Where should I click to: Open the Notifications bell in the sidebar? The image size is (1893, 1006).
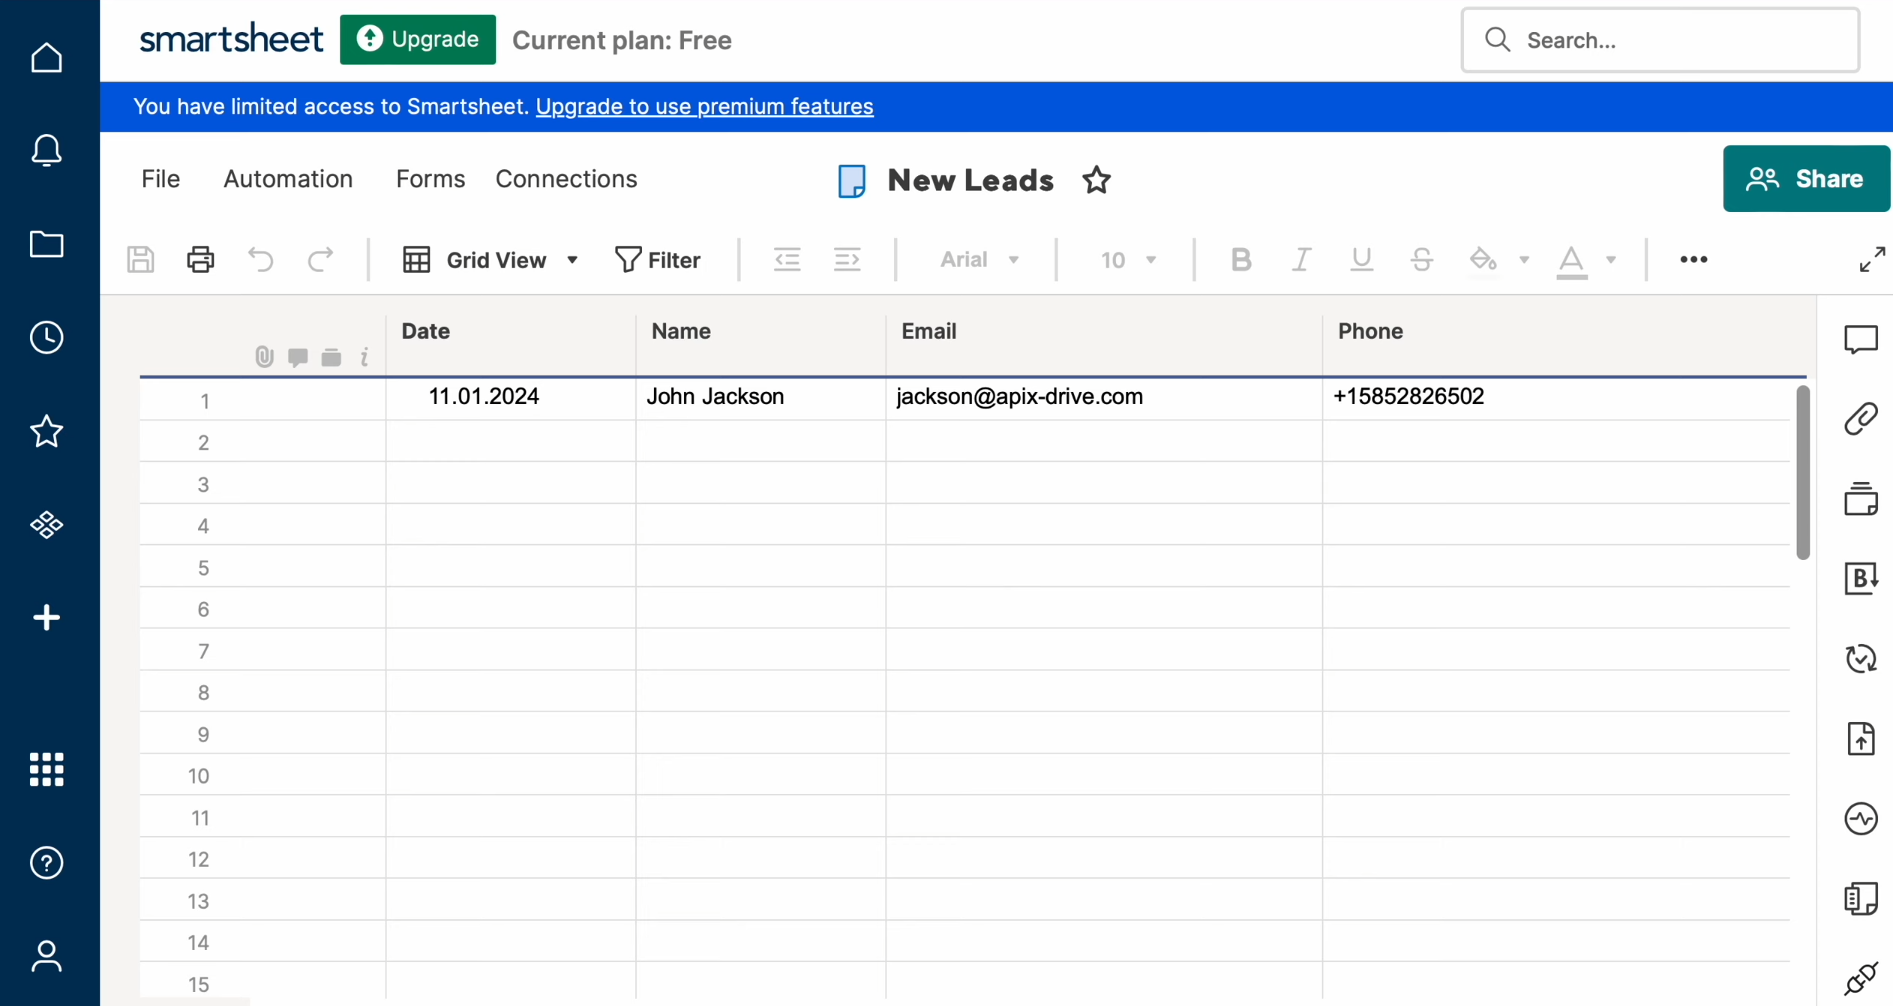click(46, 151)
